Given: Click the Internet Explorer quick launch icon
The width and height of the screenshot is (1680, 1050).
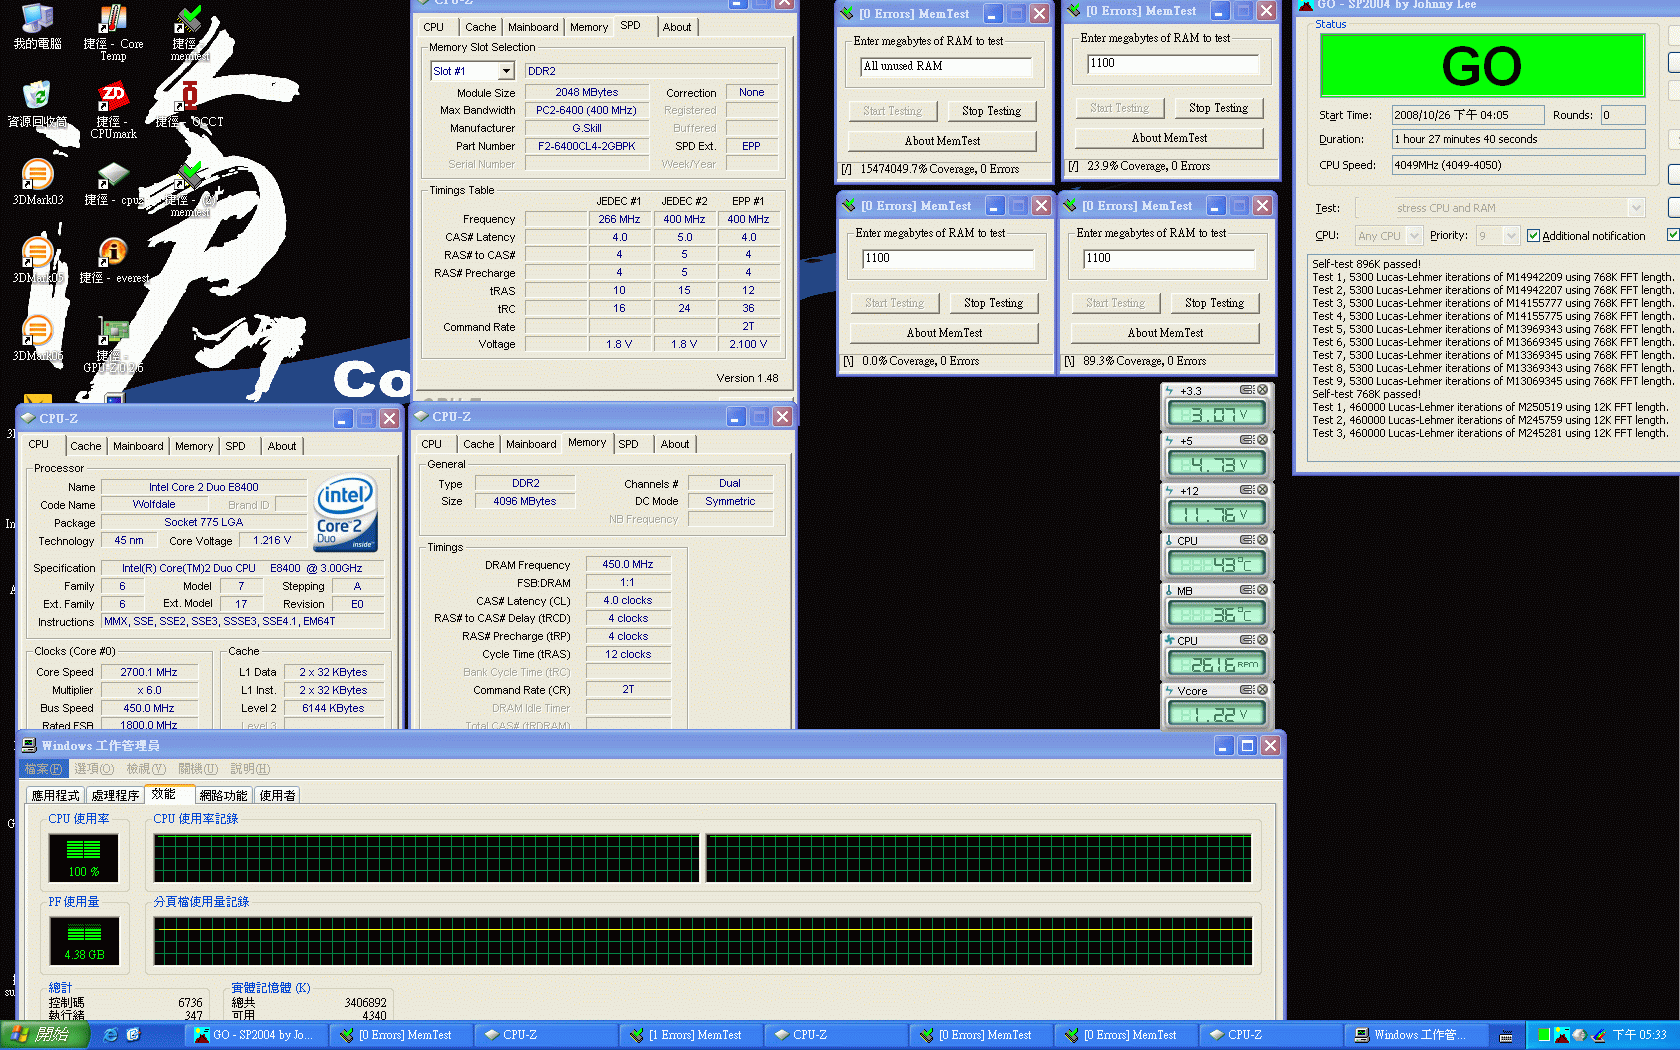Looking at the screenshot, I should 110,1035.
